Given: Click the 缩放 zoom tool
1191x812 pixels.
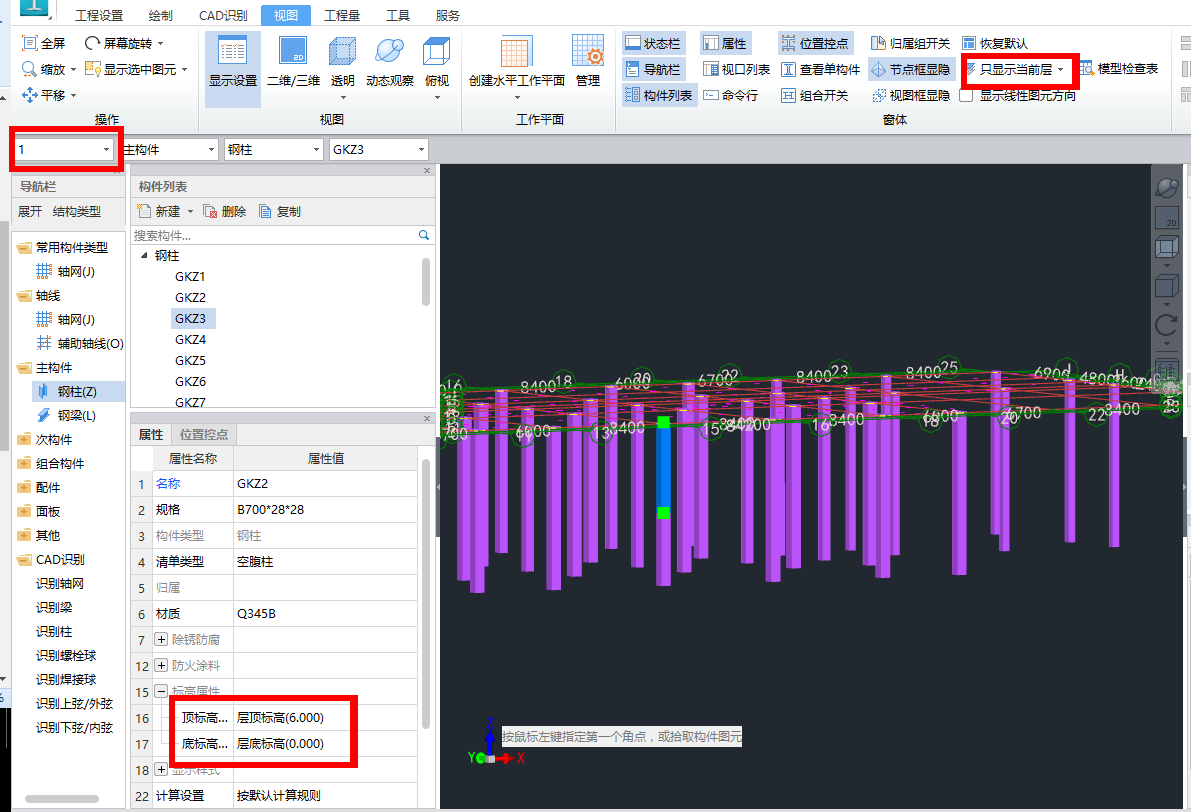Looking at the screenshot, I should pos(49,69).
